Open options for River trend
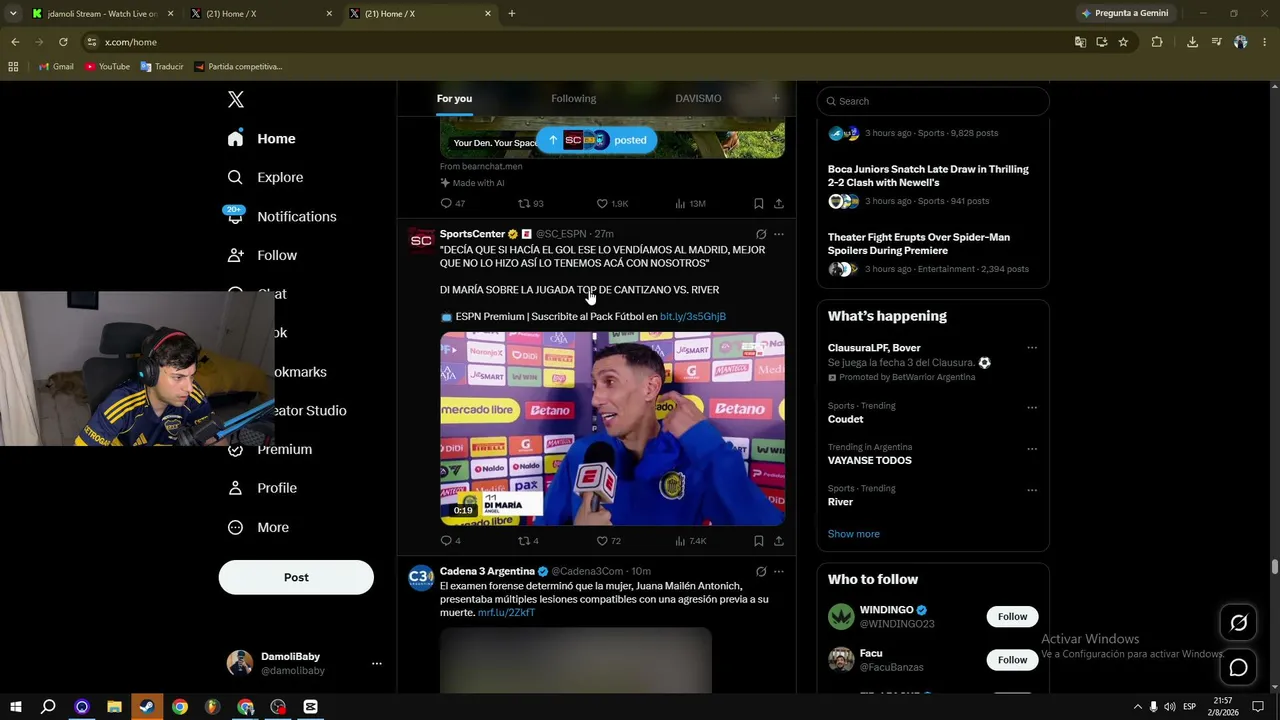This screenshot has width=1280, height=720. [1032, 490]
